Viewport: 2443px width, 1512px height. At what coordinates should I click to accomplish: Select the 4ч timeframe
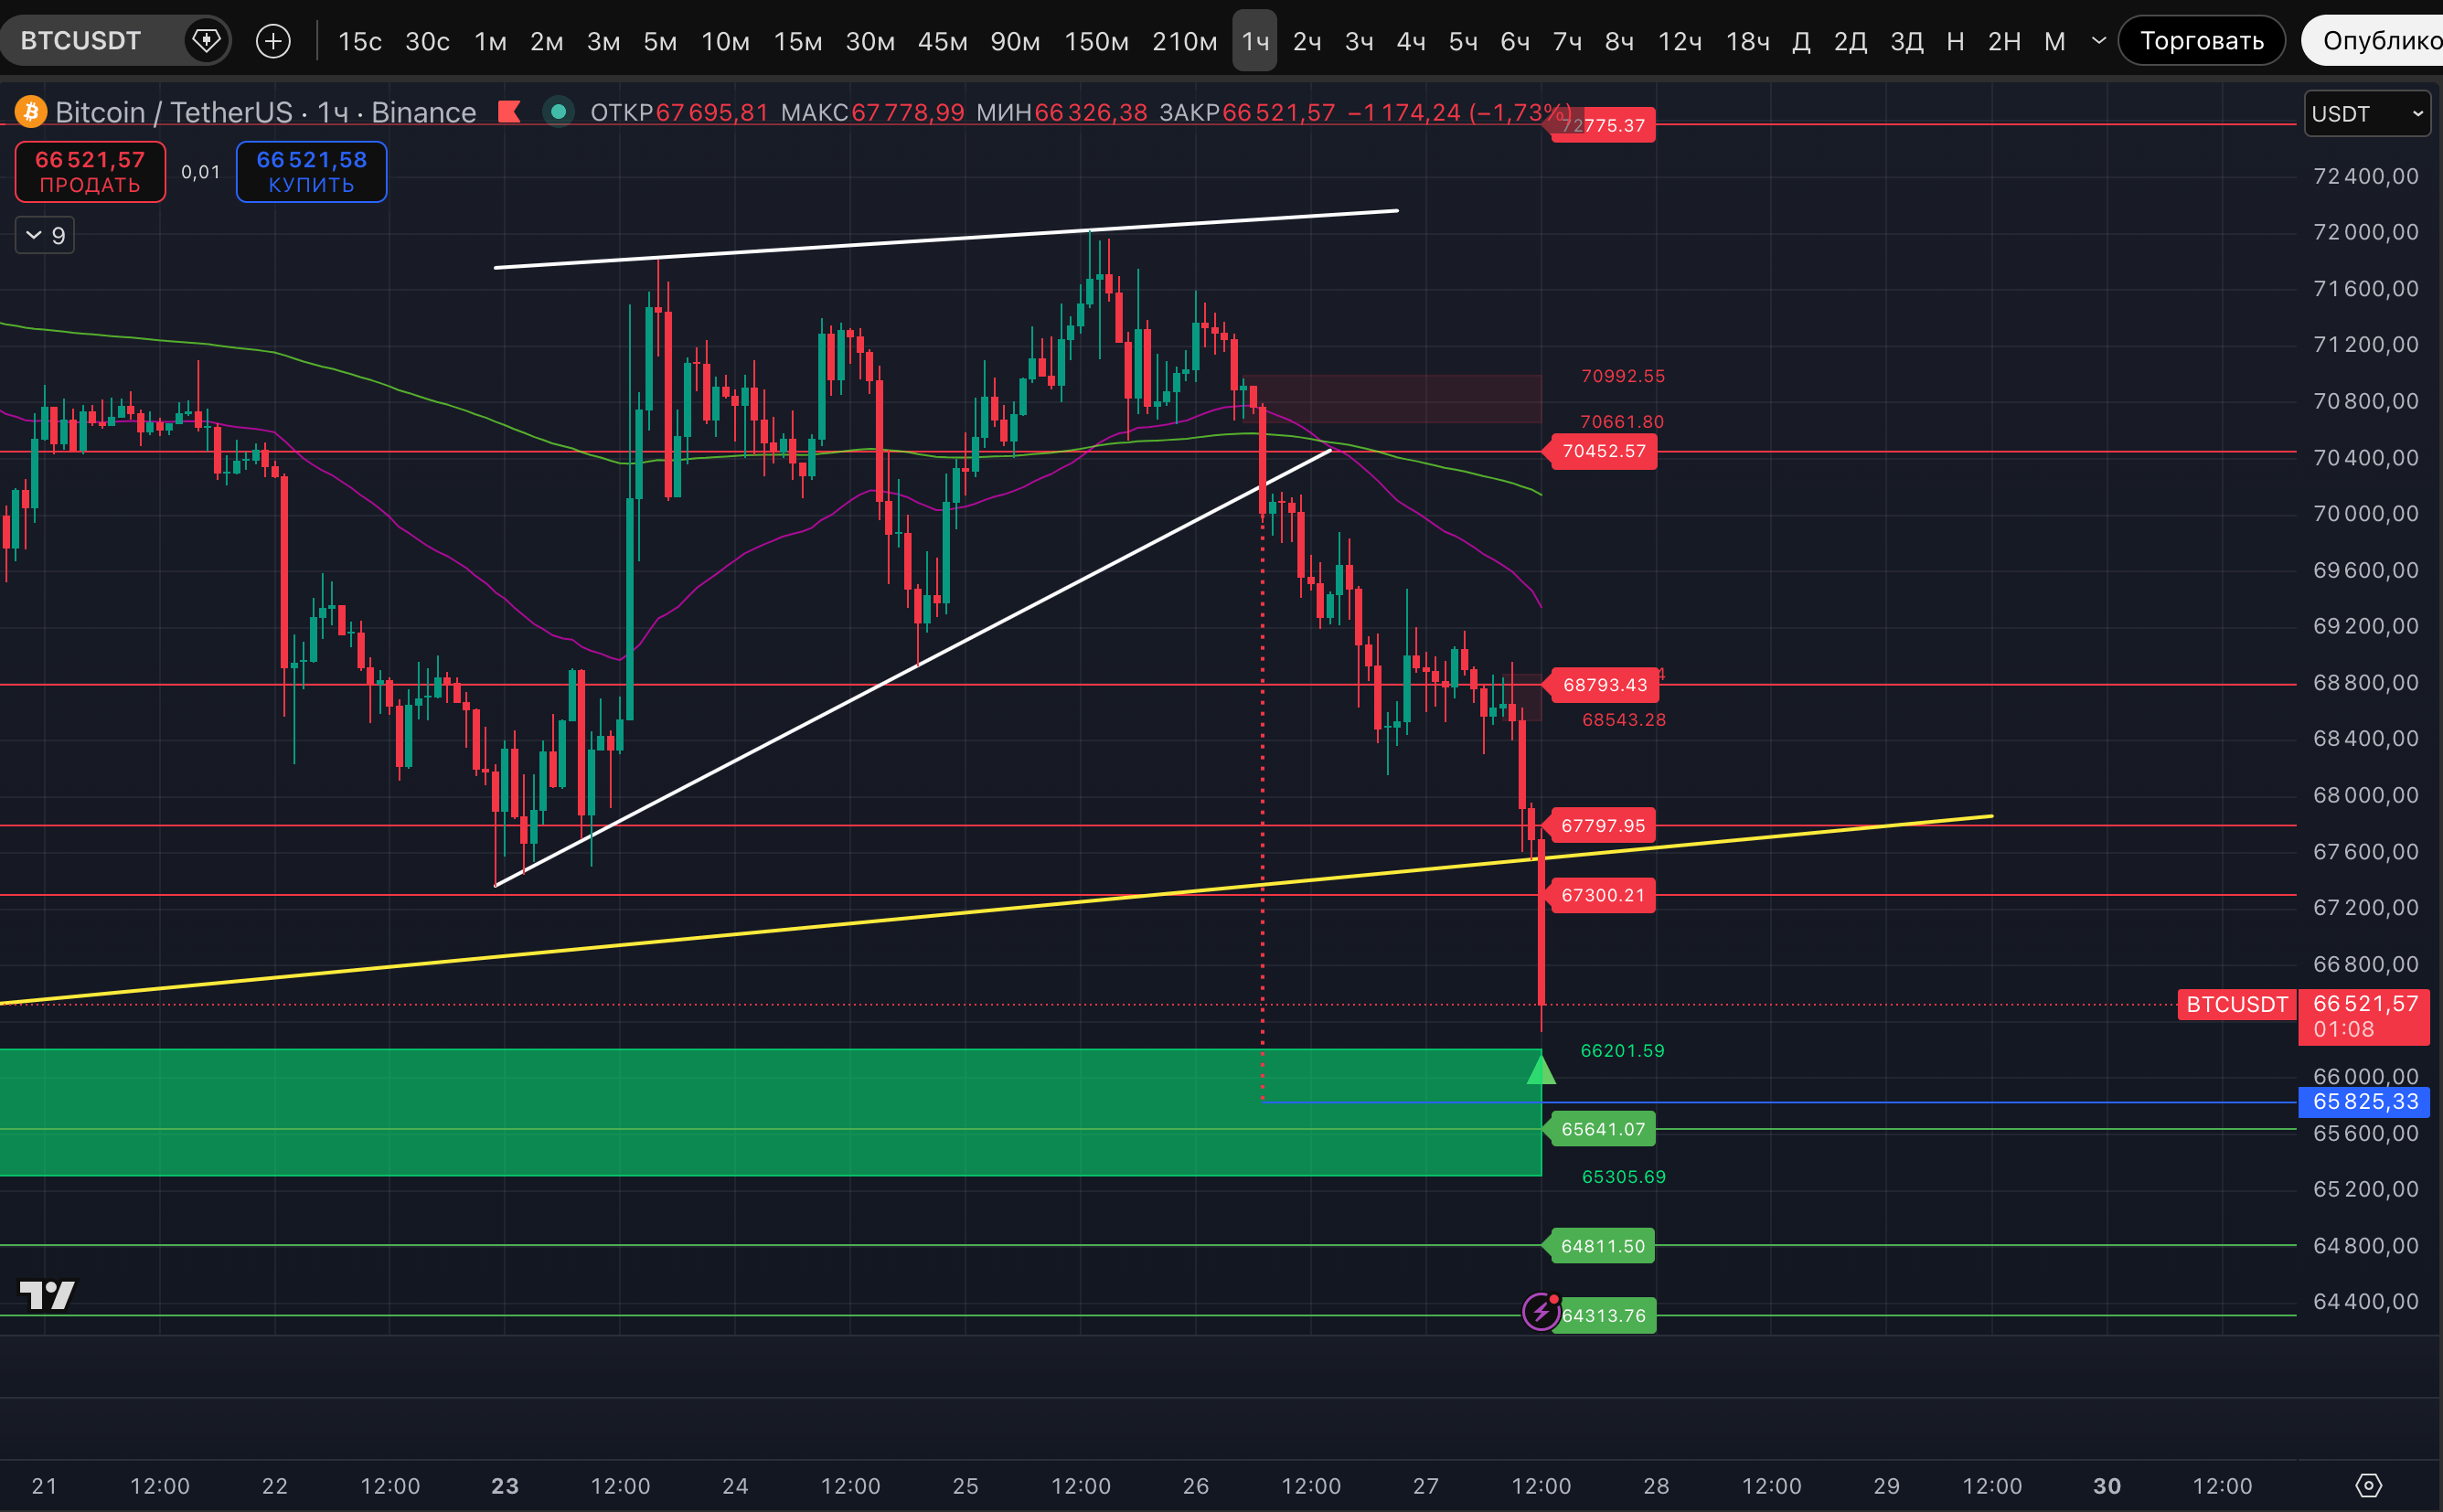pos(1410,41)
